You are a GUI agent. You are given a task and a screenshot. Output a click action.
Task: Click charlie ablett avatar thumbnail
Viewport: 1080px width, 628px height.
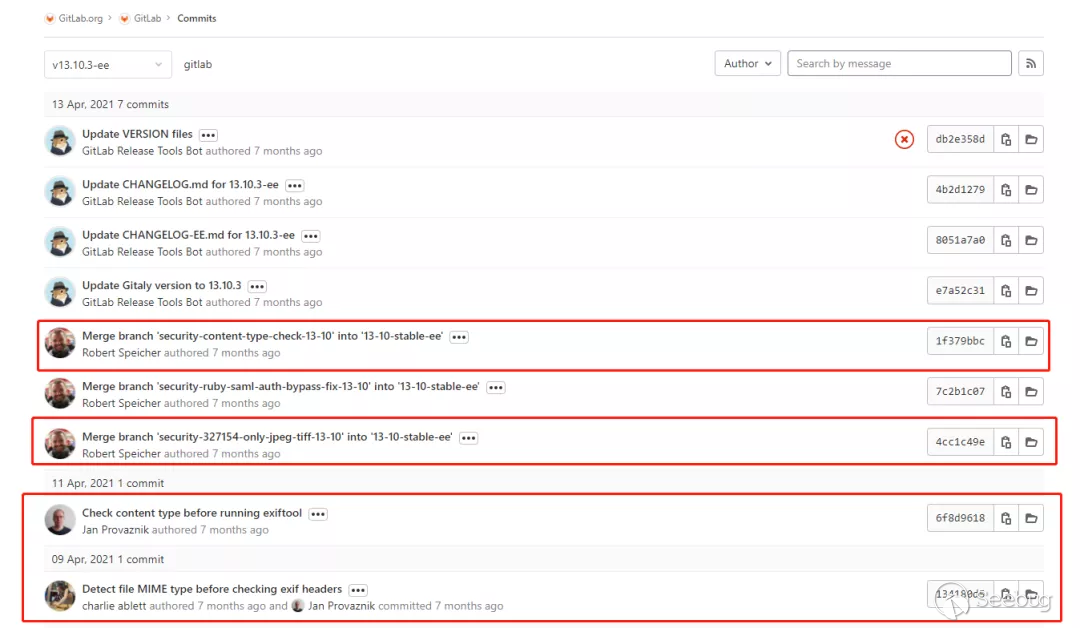[60, 596]
